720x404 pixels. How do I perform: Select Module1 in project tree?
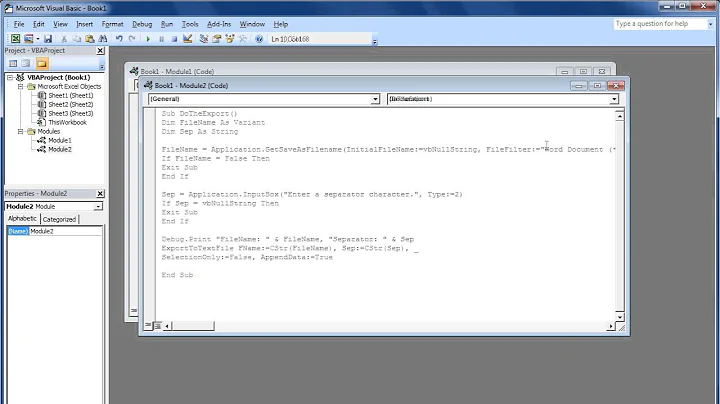[x=59, y=140]
